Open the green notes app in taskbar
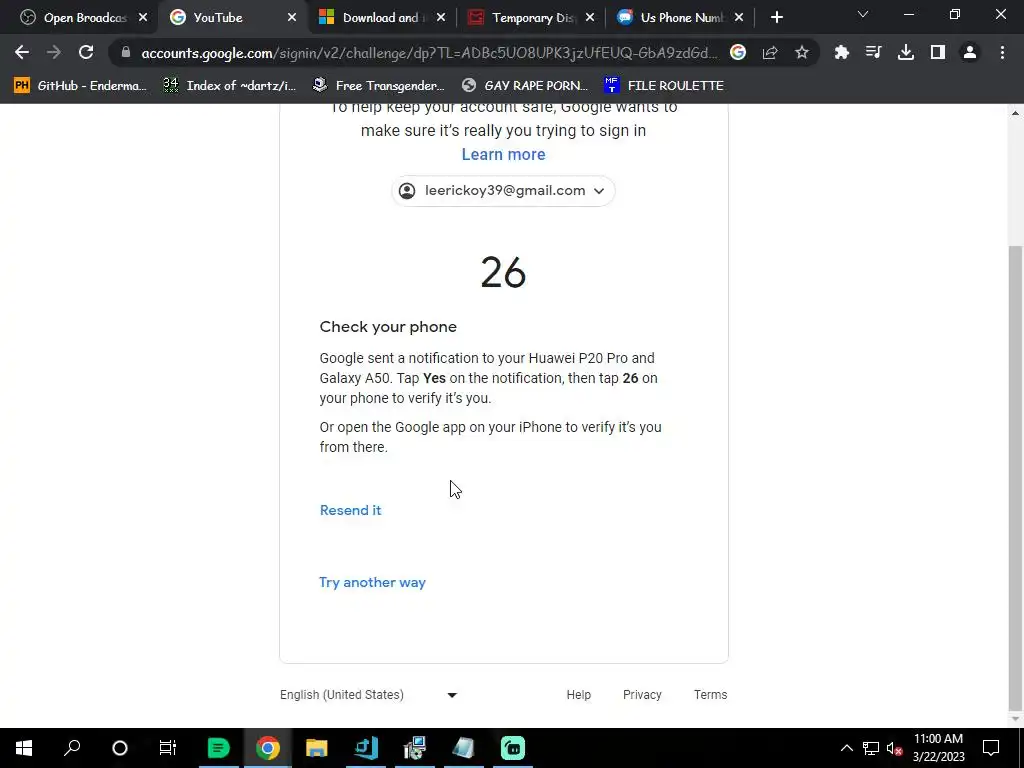 click(219, 748)
